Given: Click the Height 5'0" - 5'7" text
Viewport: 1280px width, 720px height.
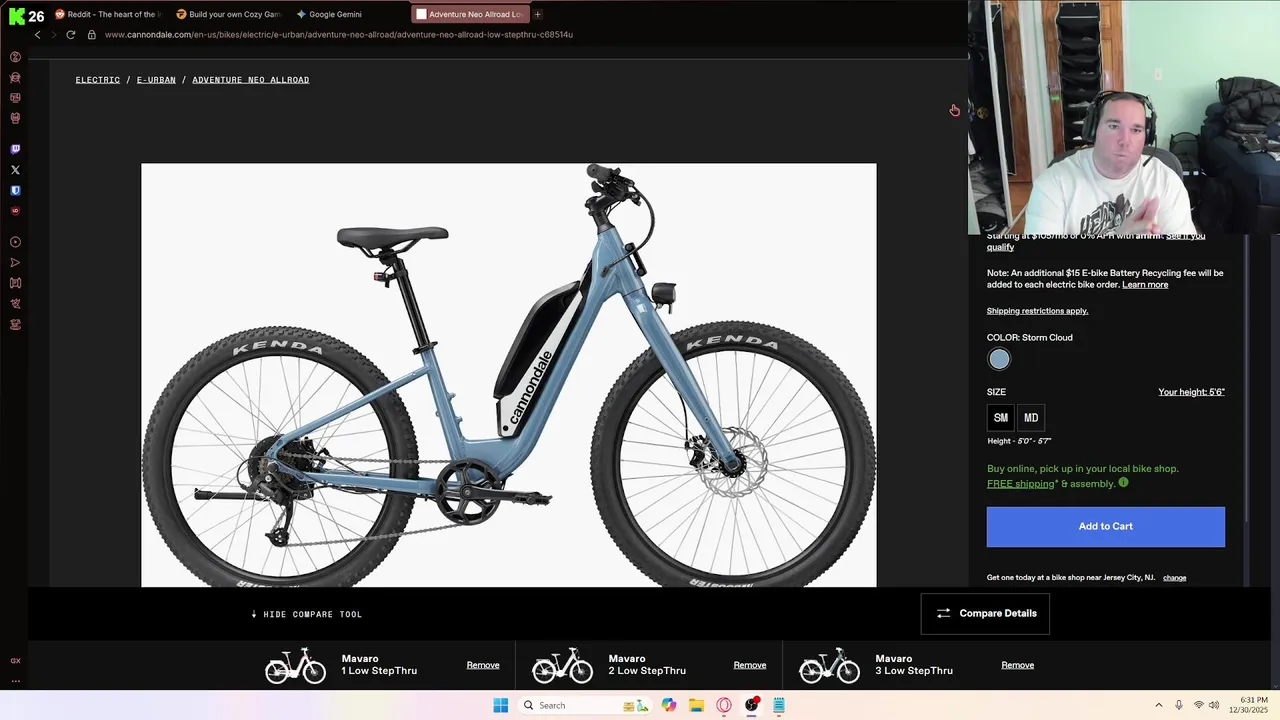Looking at the screenshot, I should pyautogui.click(x=1019, y=441).
